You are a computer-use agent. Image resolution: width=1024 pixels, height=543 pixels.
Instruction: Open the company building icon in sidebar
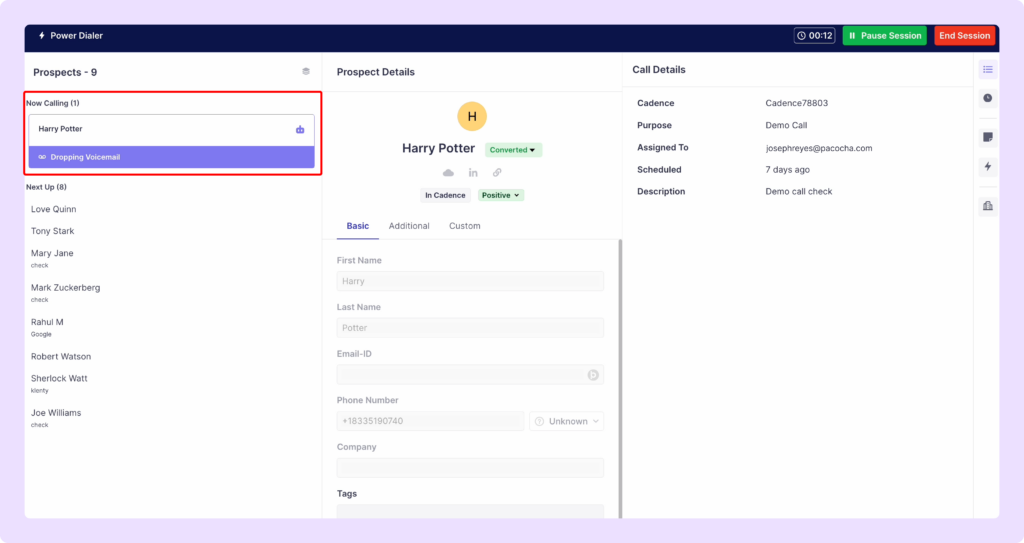point(987,206)
